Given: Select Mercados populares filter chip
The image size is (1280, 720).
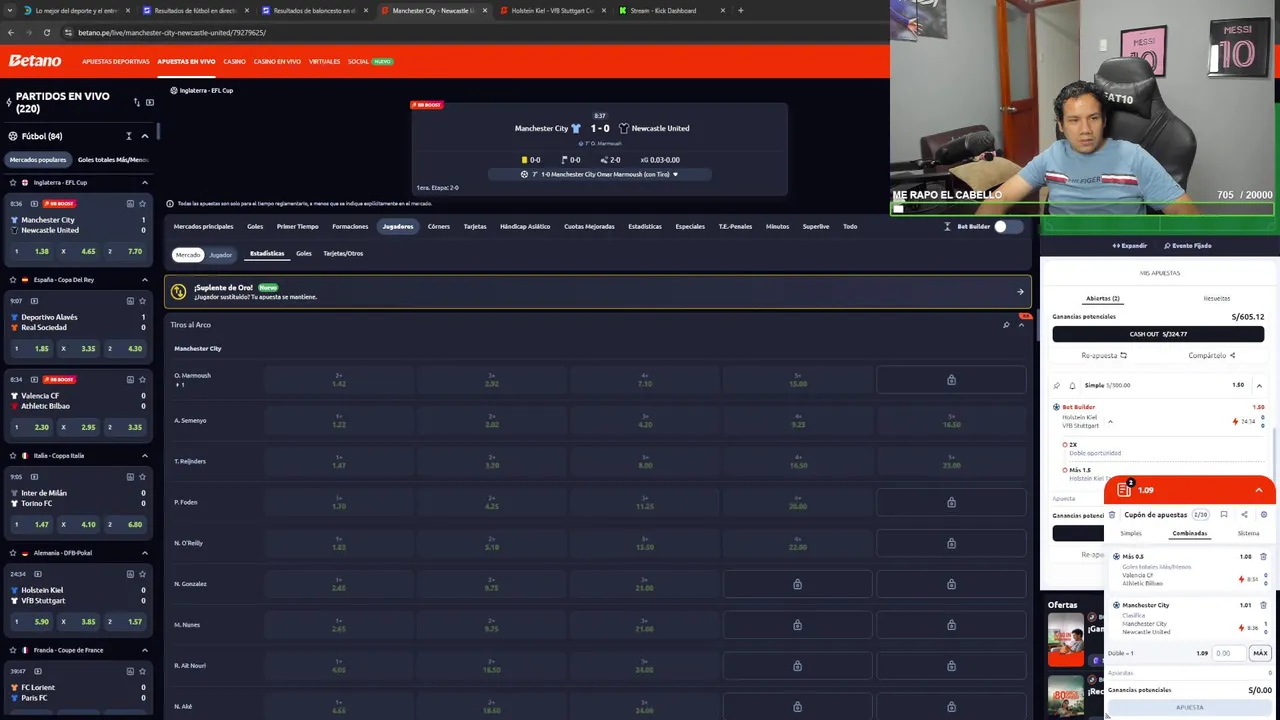Looking at the screenshot, I should tap(38, 160).
